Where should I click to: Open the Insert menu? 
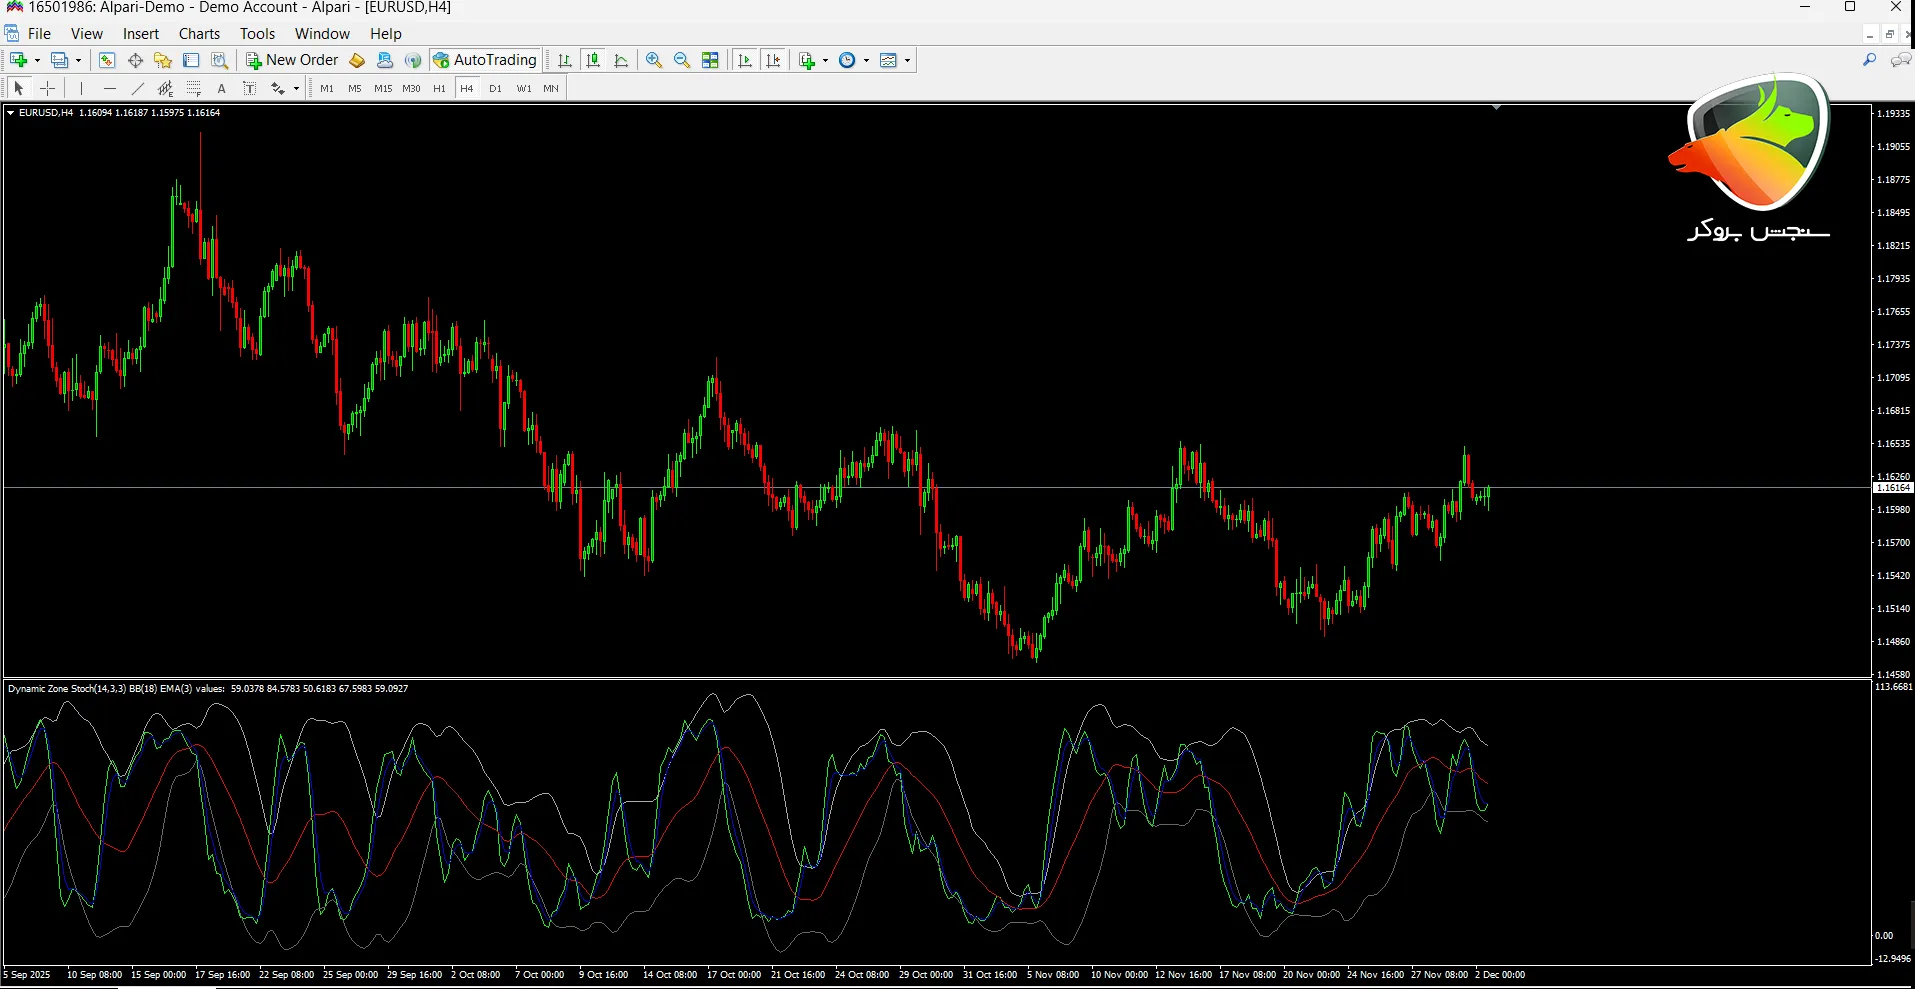141,33
